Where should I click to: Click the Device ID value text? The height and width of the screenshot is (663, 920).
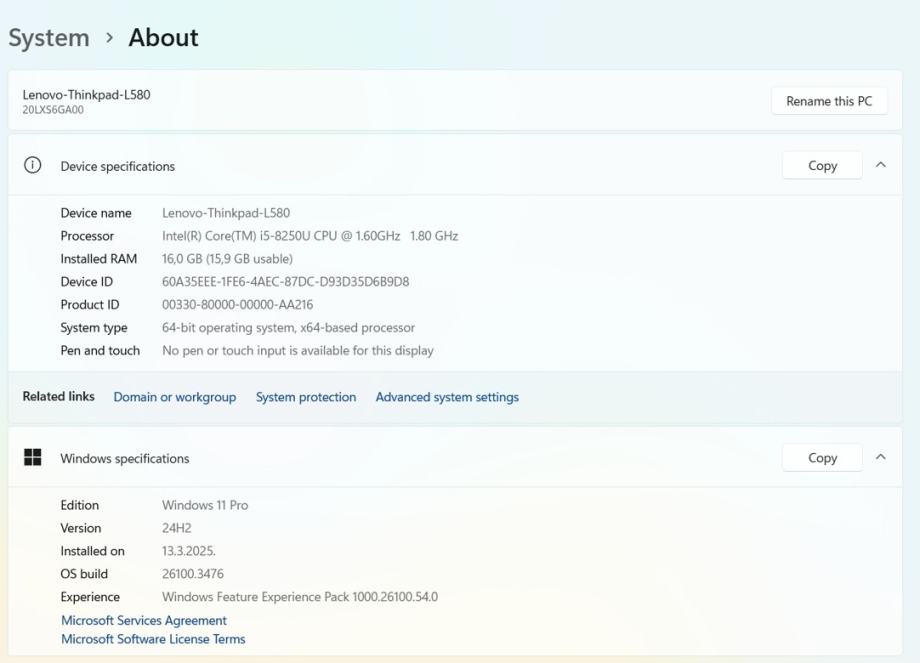point(285,282)
